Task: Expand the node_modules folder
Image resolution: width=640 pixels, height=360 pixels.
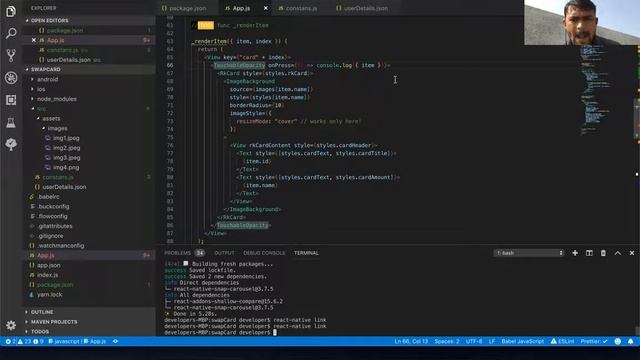Action: point(56,99)
